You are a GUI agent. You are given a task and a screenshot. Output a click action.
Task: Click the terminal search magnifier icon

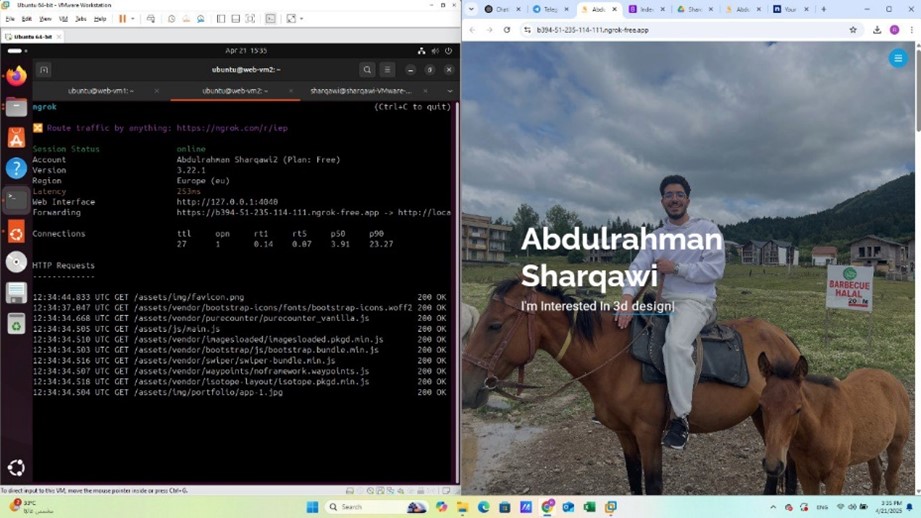click(367, 70)
